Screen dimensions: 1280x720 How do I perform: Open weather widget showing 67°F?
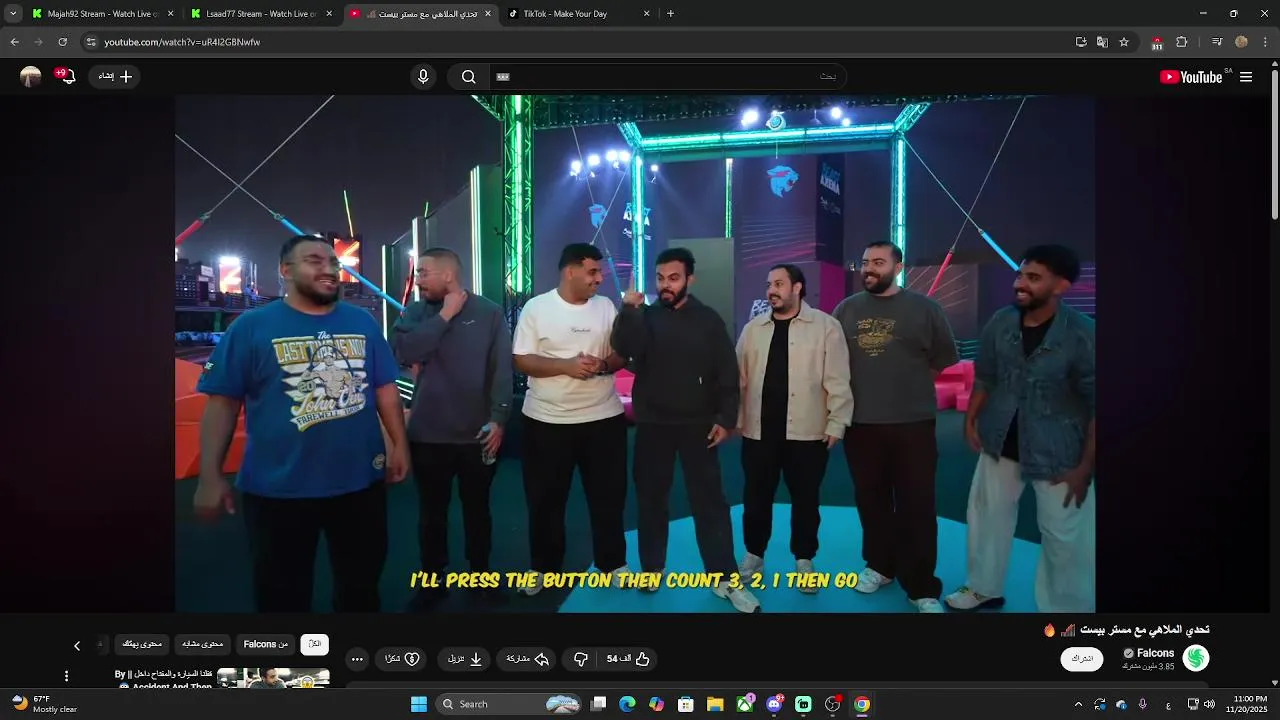(45, 704)
